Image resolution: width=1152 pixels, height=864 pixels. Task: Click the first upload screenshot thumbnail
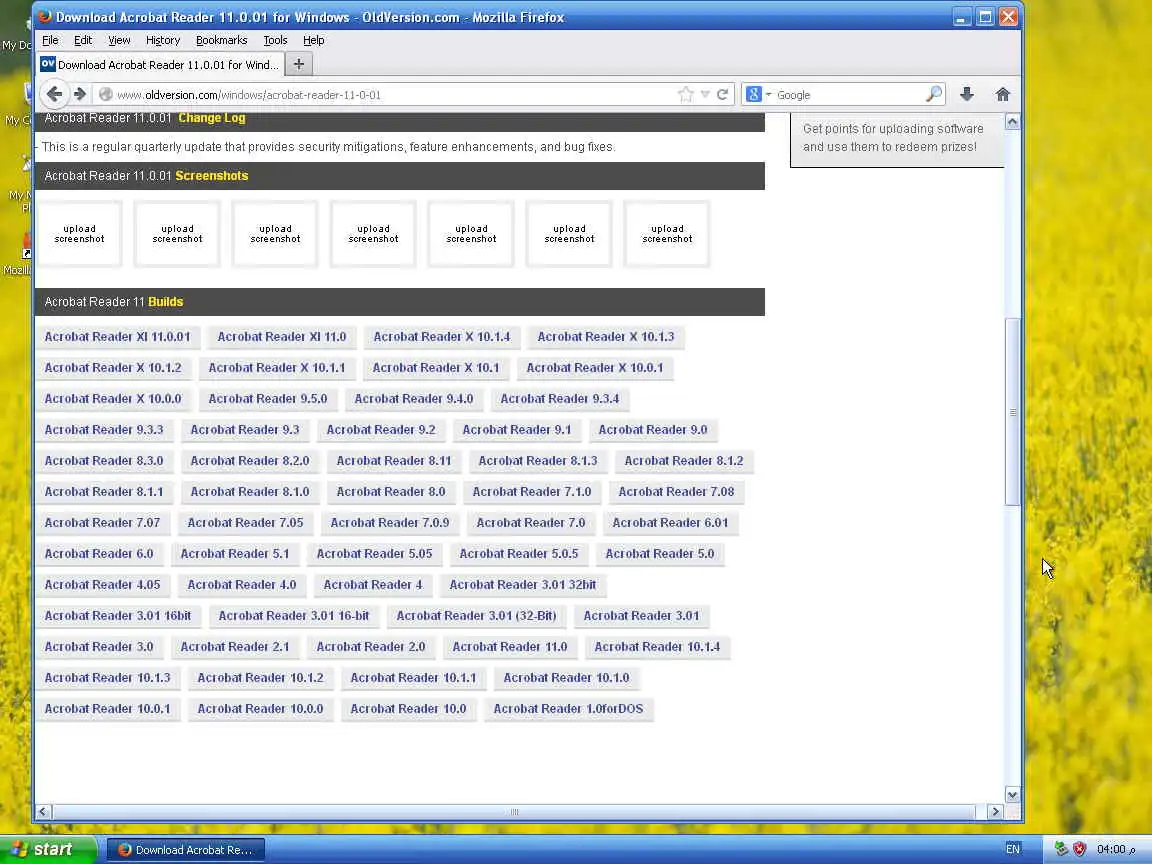79,234
